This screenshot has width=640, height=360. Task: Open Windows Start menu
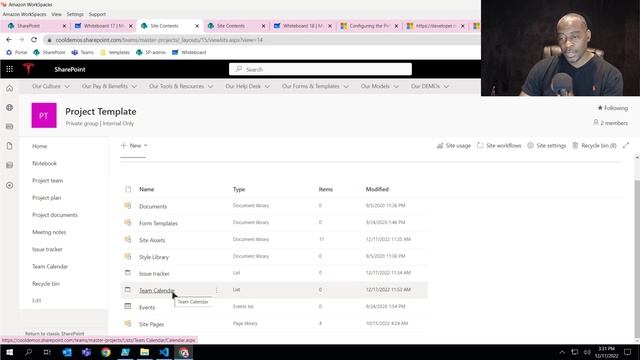pos(9,352)
